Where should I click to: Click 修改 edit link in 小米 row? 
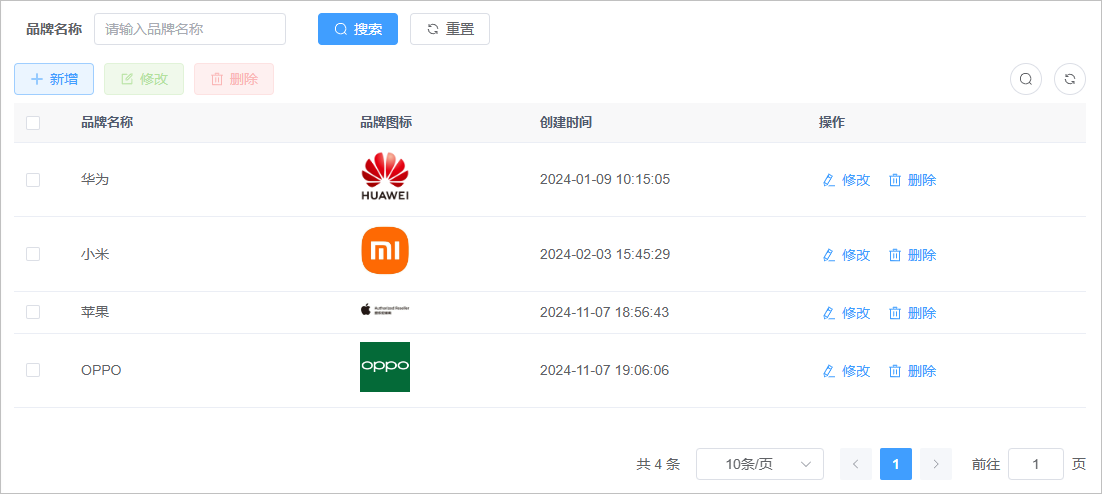pos(847,255)
